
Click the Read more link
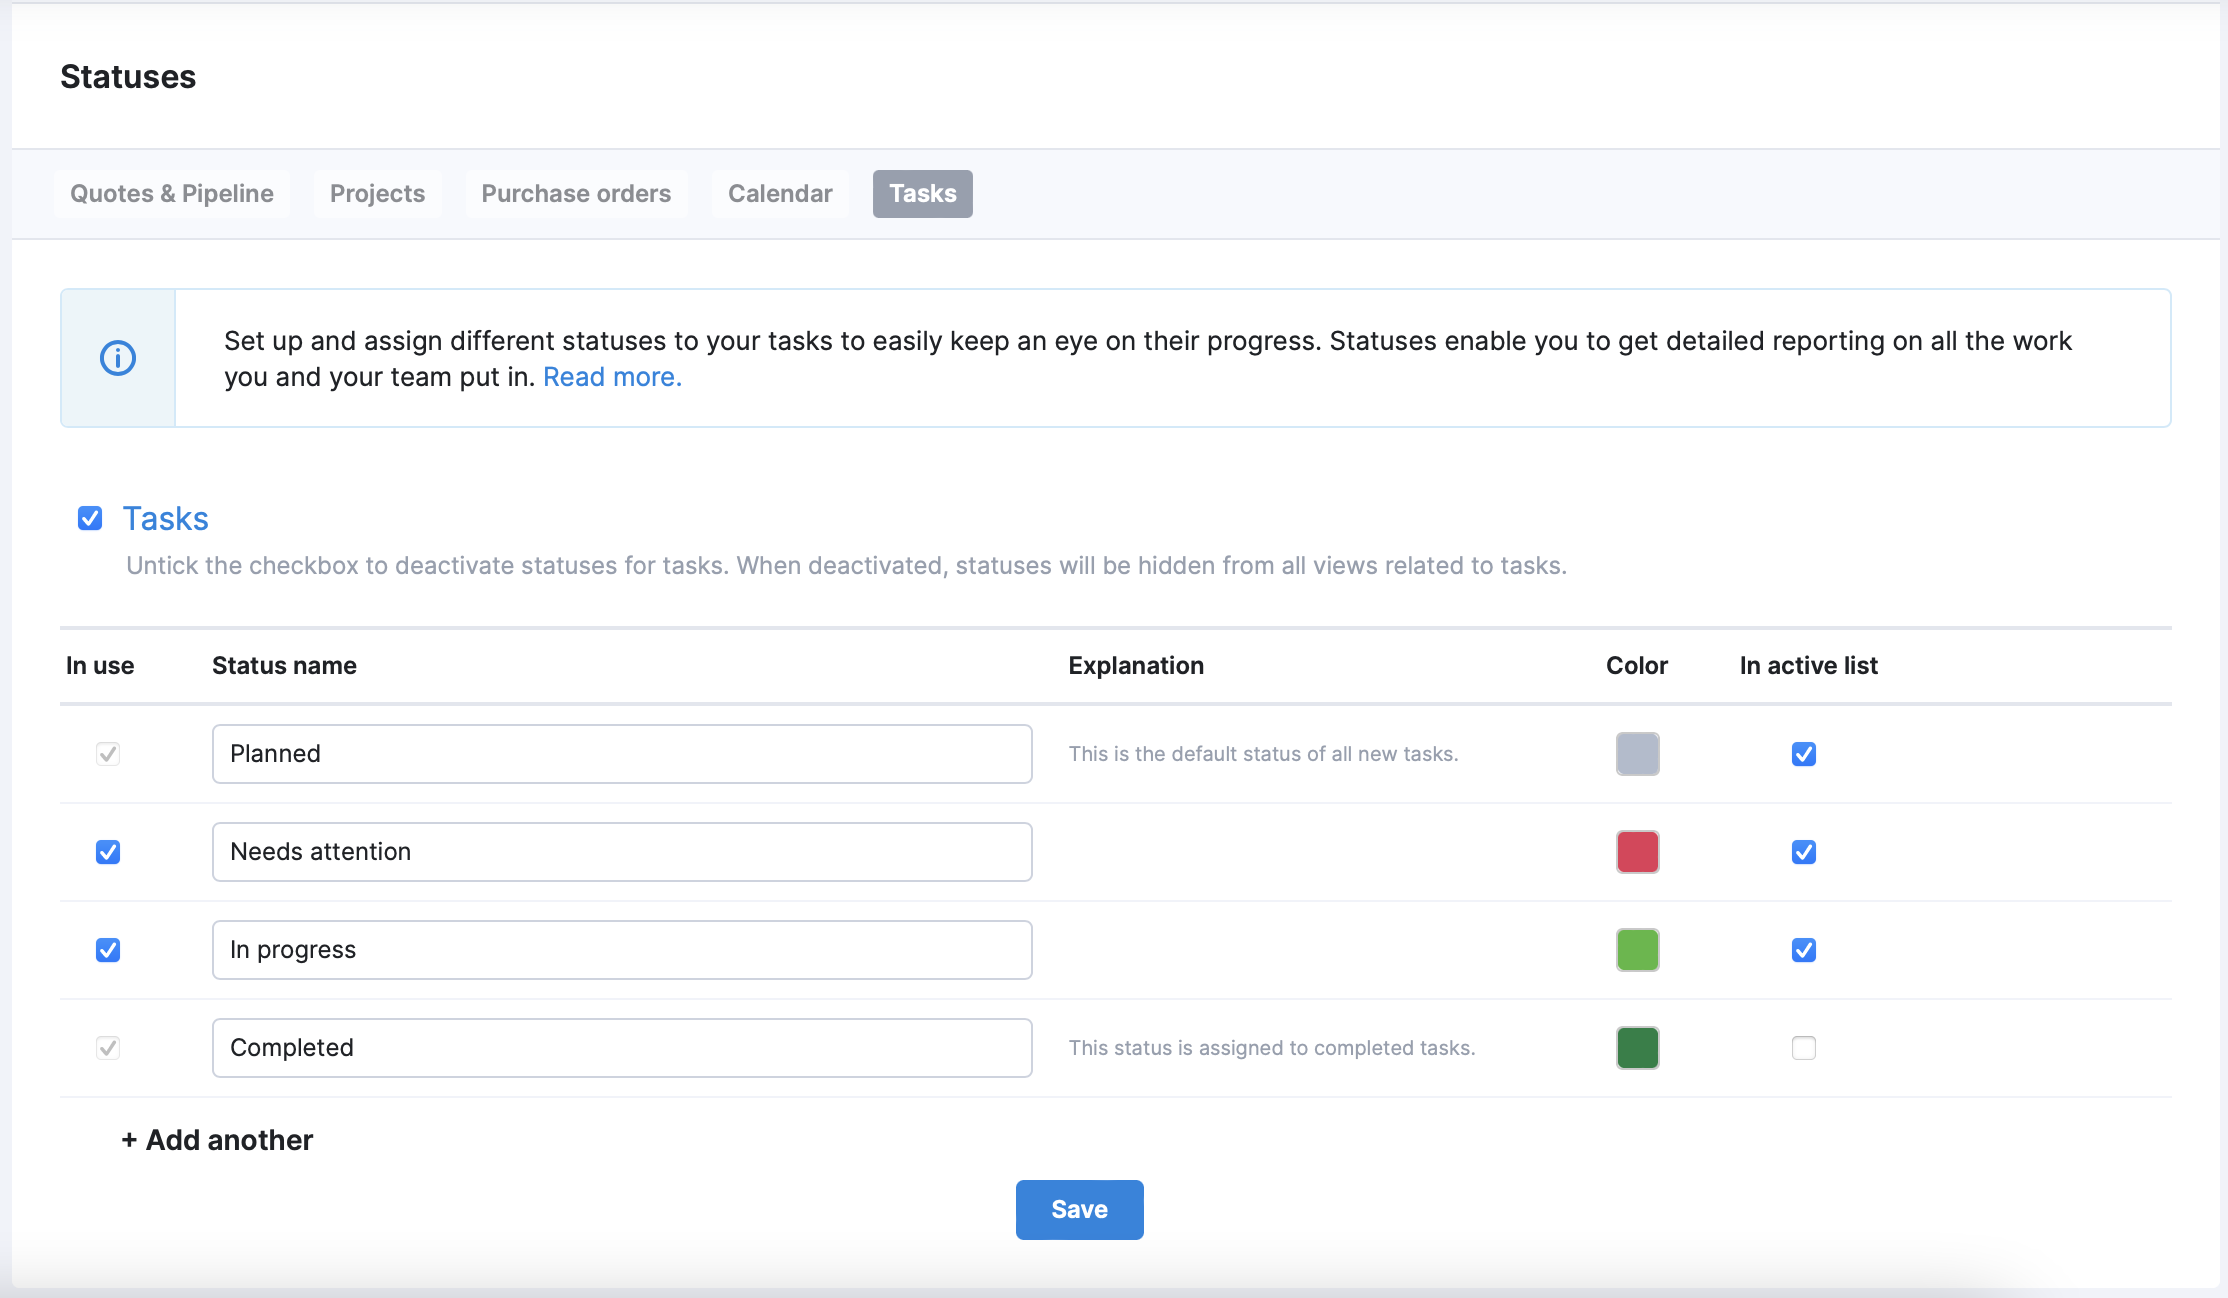point(612,377)
